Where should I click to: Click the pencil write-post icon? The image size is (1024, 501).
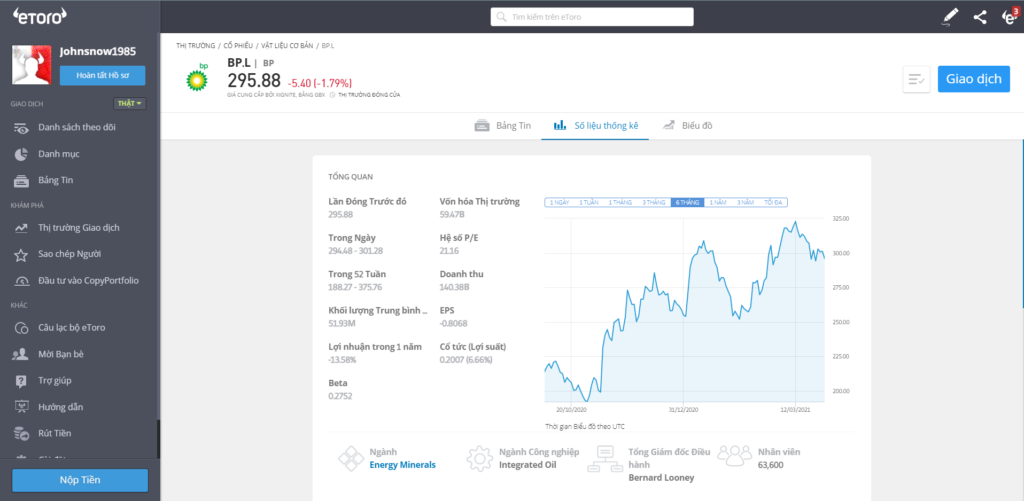click(950, 17)
